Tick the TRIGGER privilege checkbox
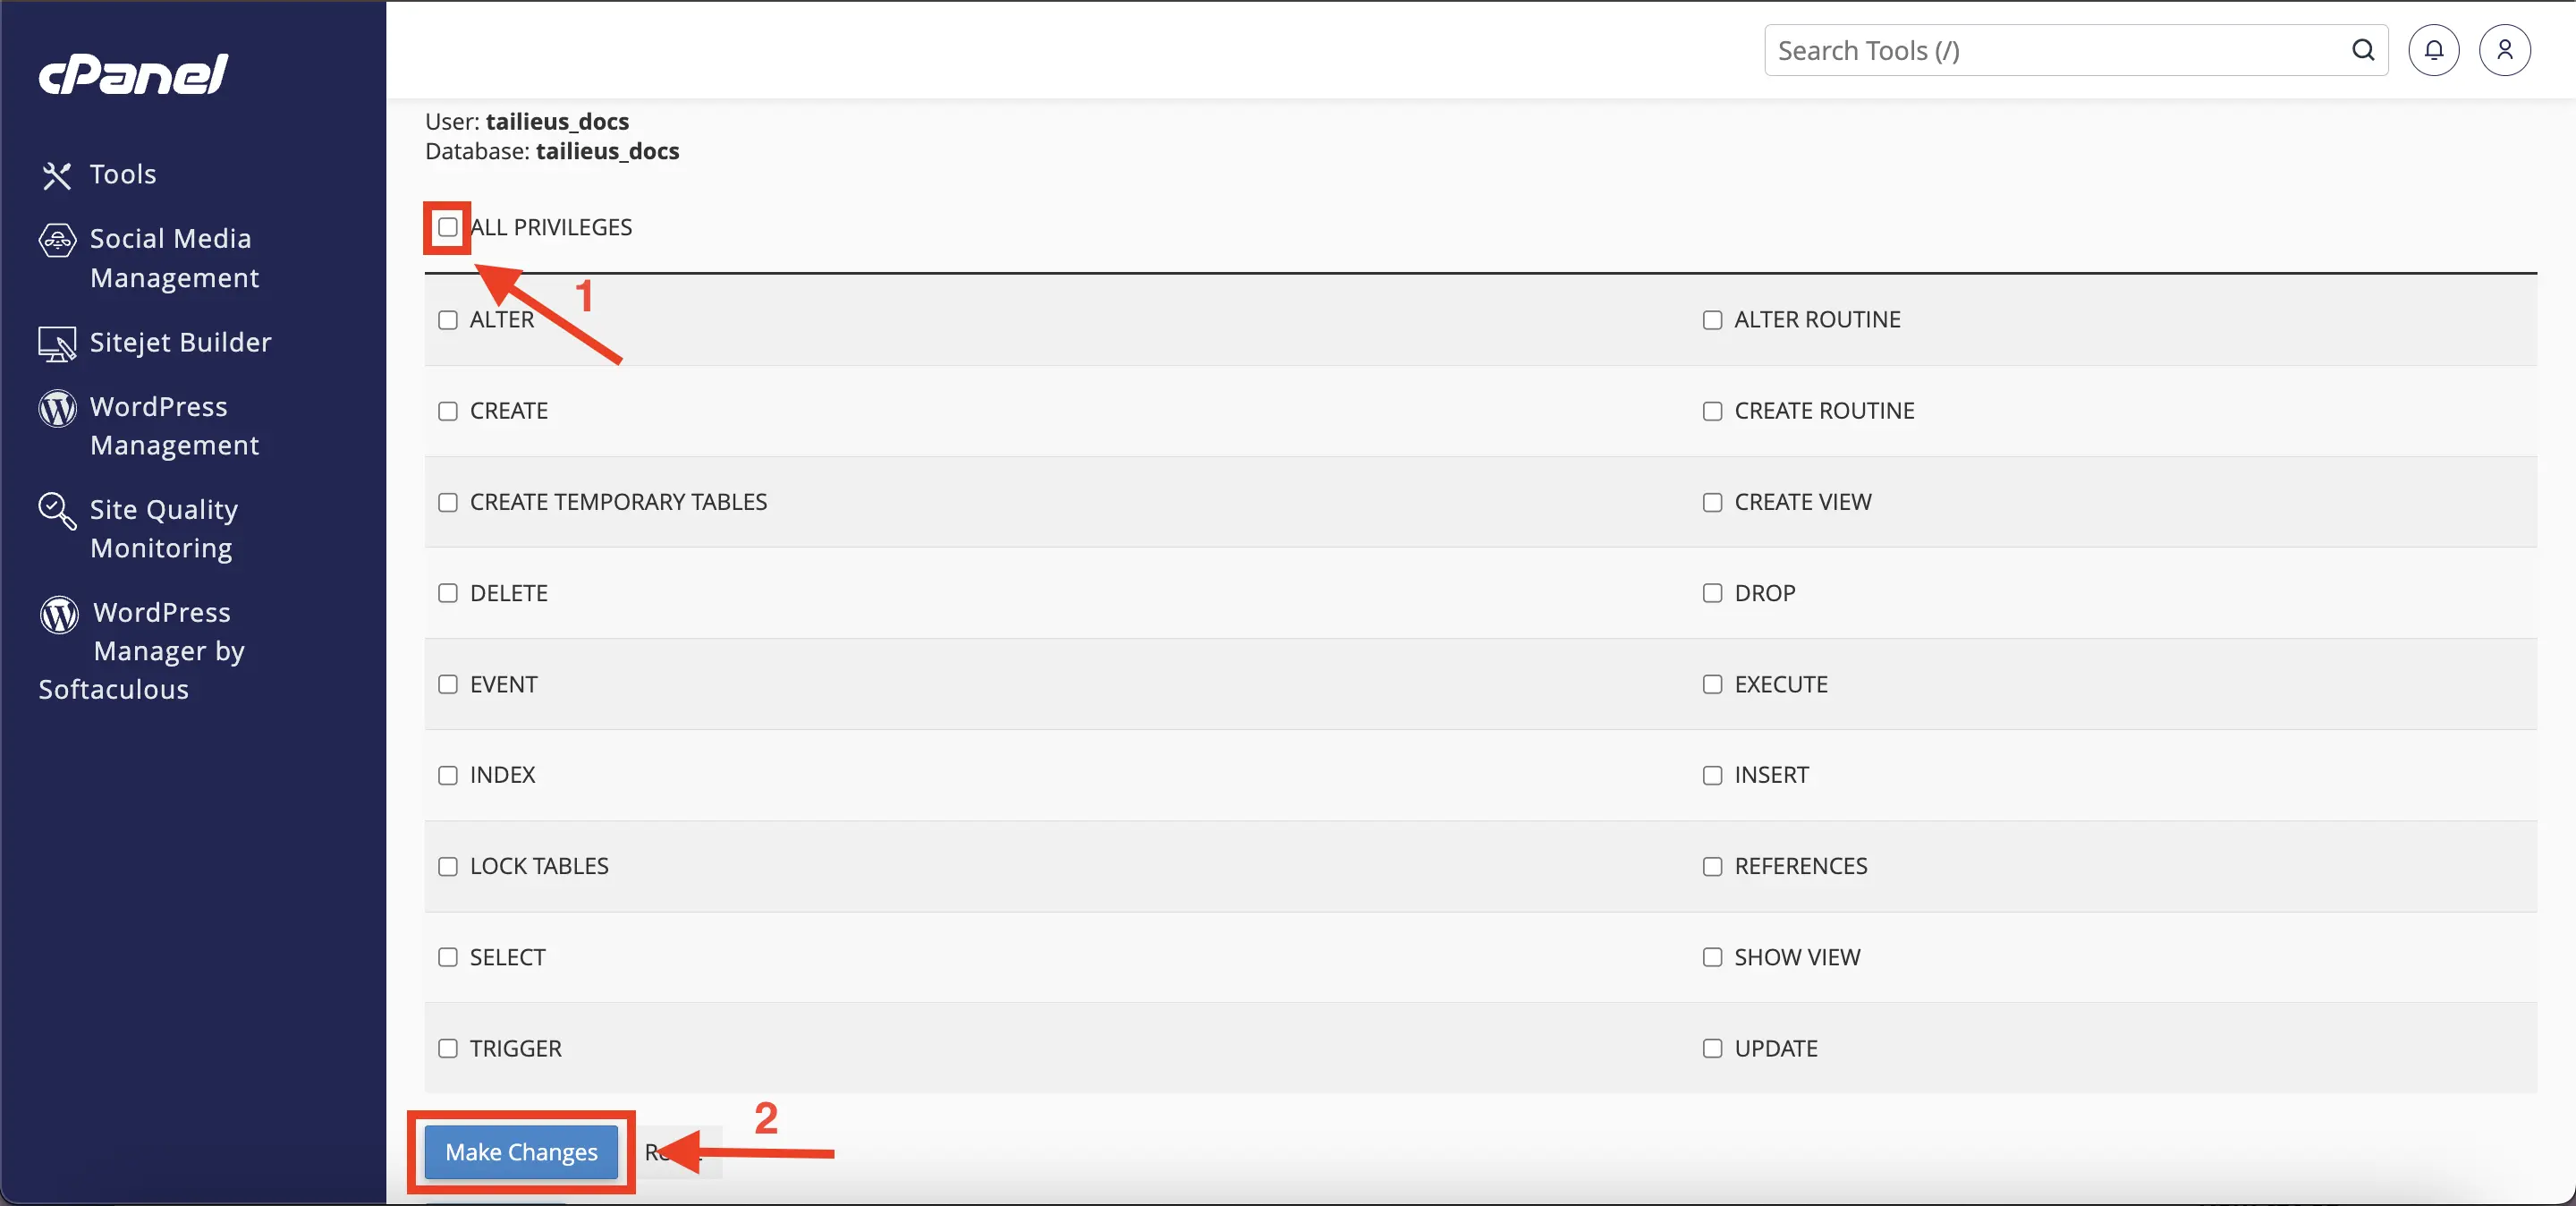The height and width of the screenshot is (1206, 2576). [x=448, y=1048]
